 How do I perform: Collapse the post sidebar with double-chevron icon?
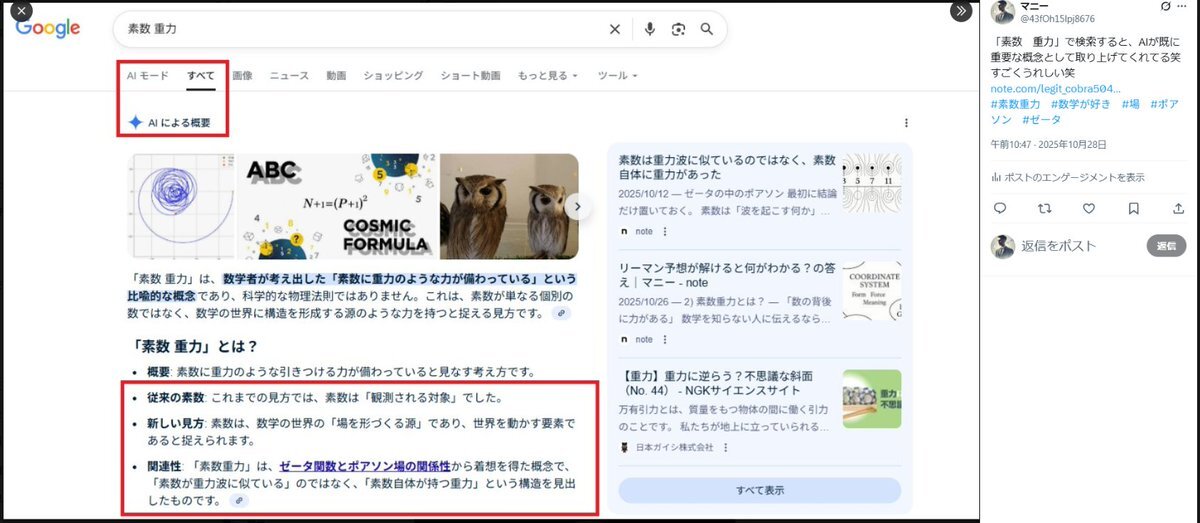coord(960,11)
